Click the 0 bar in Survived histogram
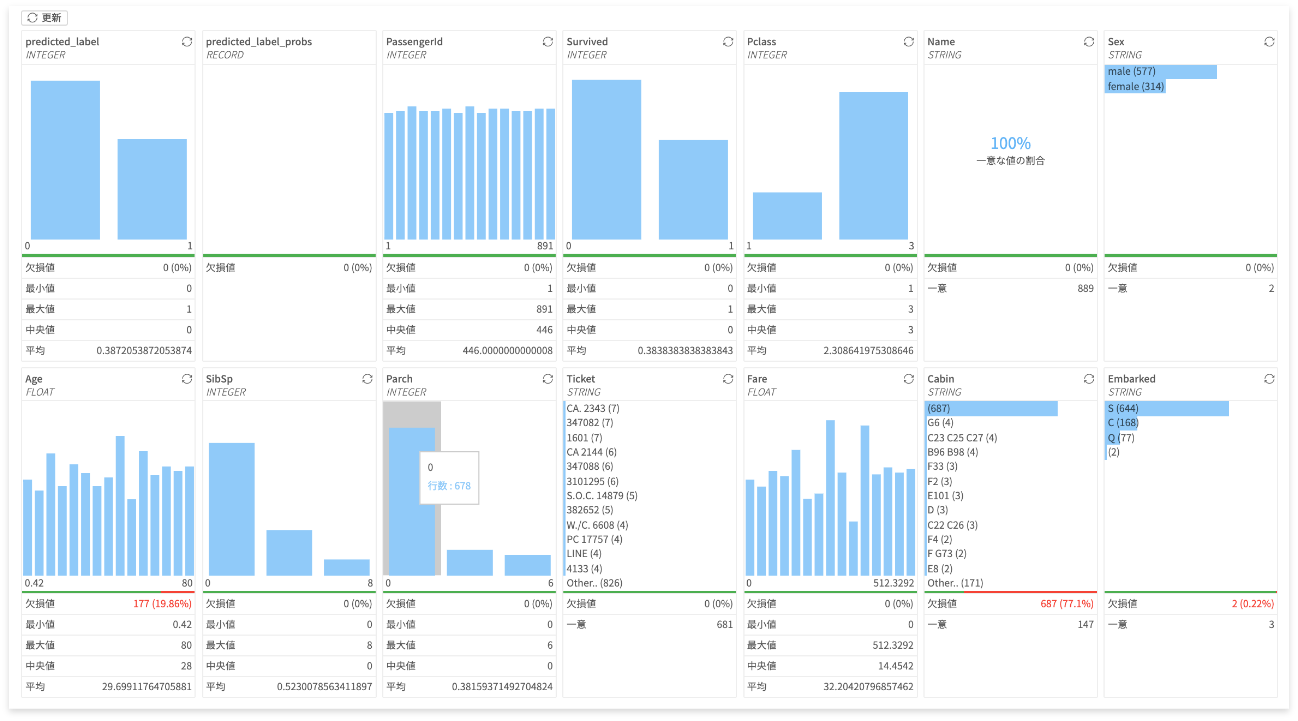1298x721 pixels. (x=606, y=160)
